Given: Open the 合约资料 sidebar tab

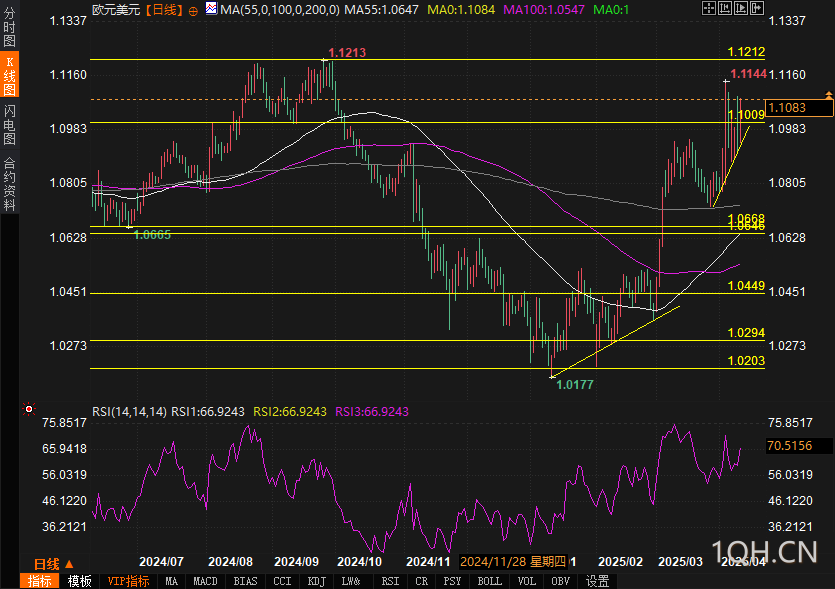Looking at the screenshot, I should coord(10,184).
